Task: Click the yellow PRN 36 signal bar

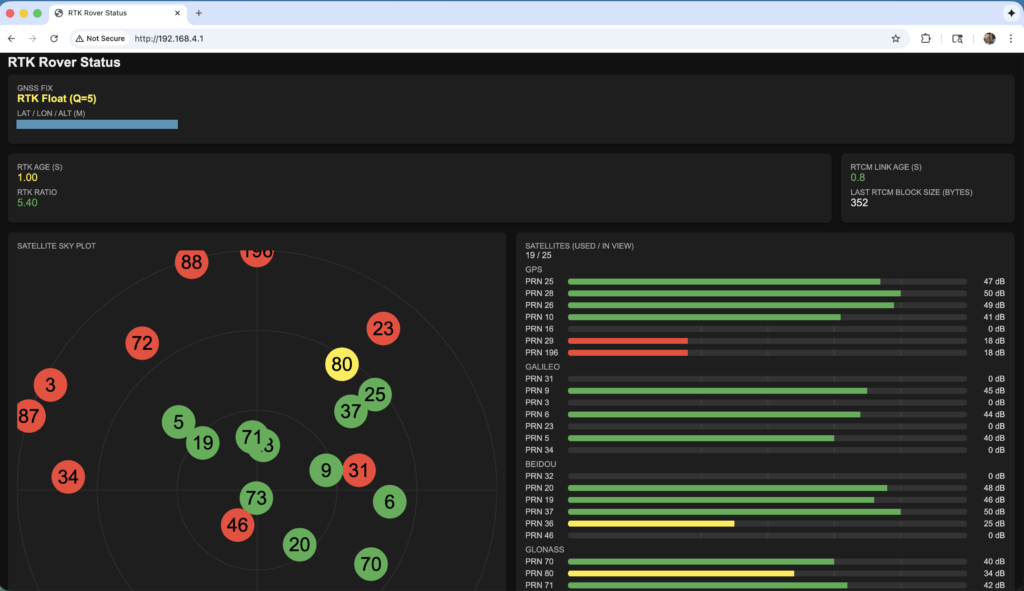Action: (x=651, y=523)
